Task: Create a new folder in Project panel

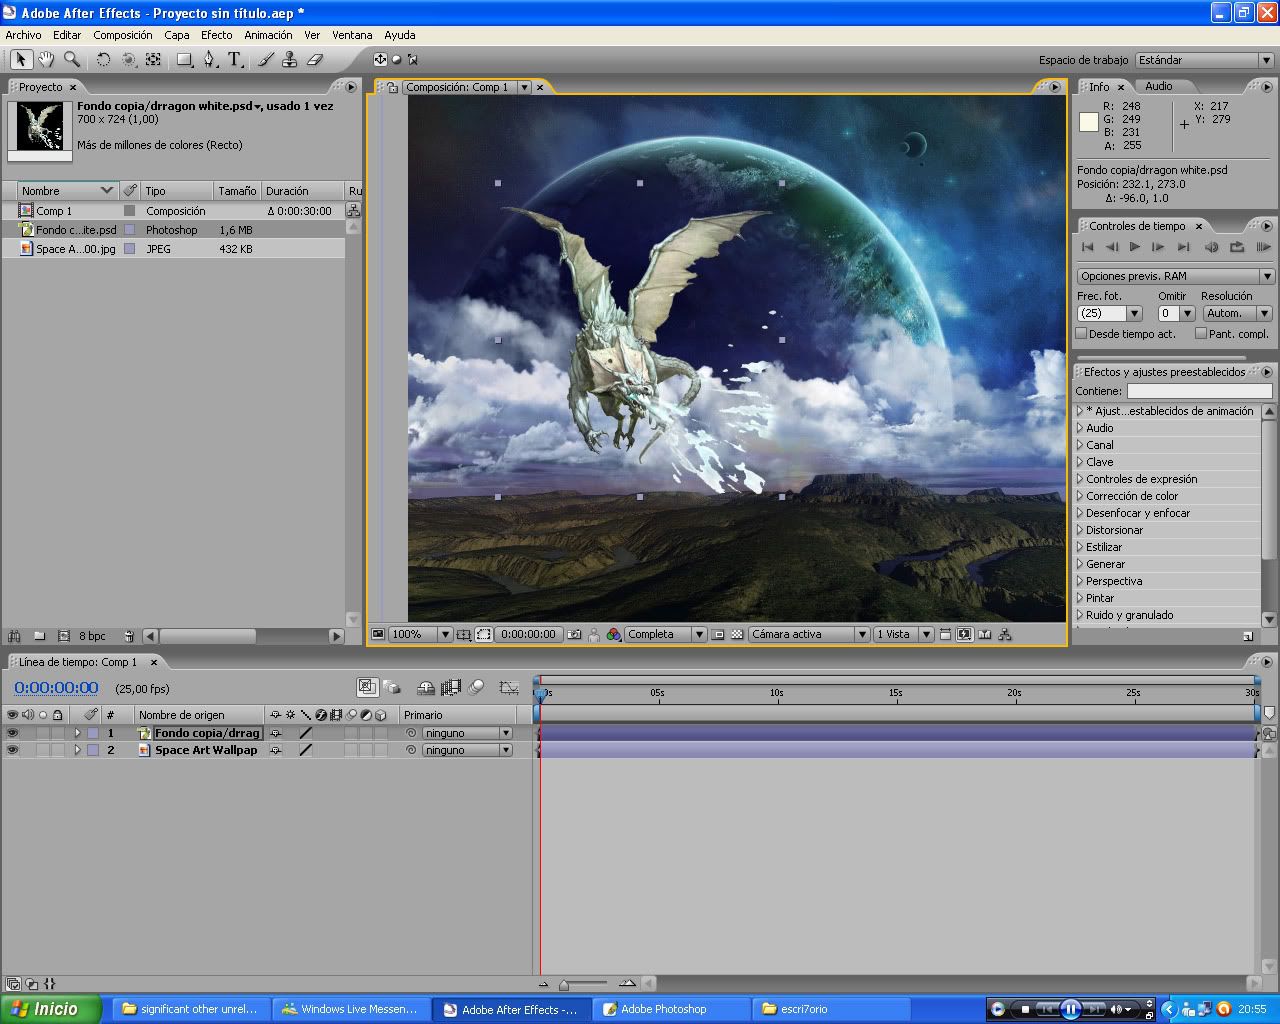Action: tap(39, 636)
